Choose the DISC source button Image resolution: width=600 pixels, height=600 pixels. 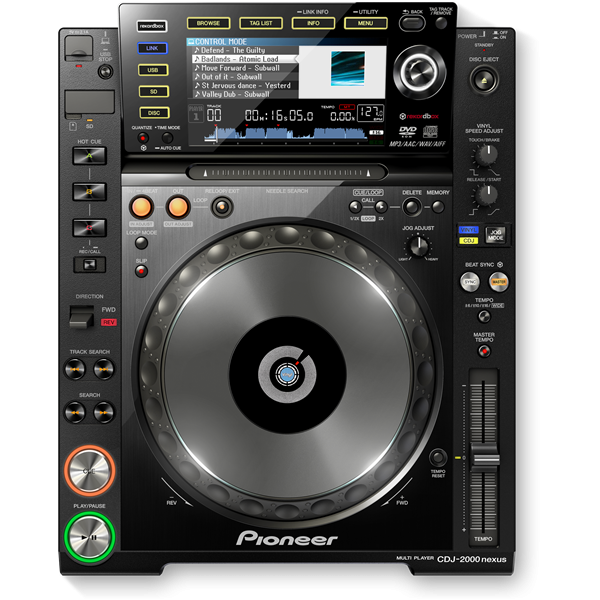pos(154,113)
